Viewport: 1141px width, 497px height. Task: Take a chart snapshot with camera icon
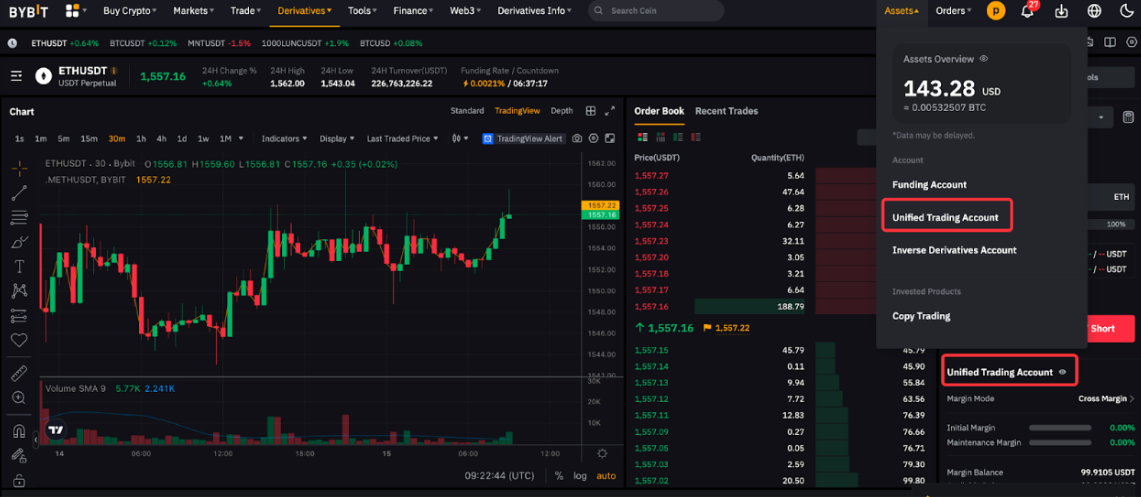pos(593,138)
